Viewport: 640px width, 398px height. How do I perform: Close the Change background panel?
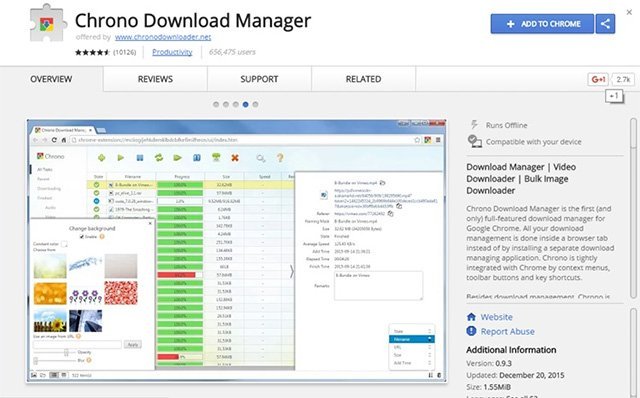pyautogui.click(x=150, y=223)
